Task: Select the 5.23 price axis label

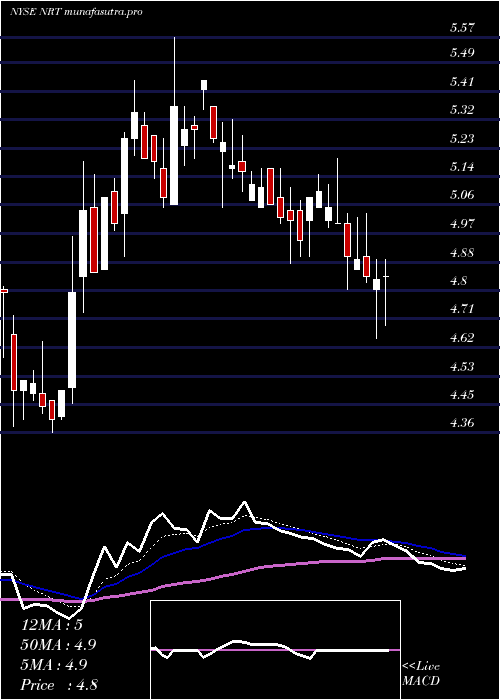Action: 462,139
